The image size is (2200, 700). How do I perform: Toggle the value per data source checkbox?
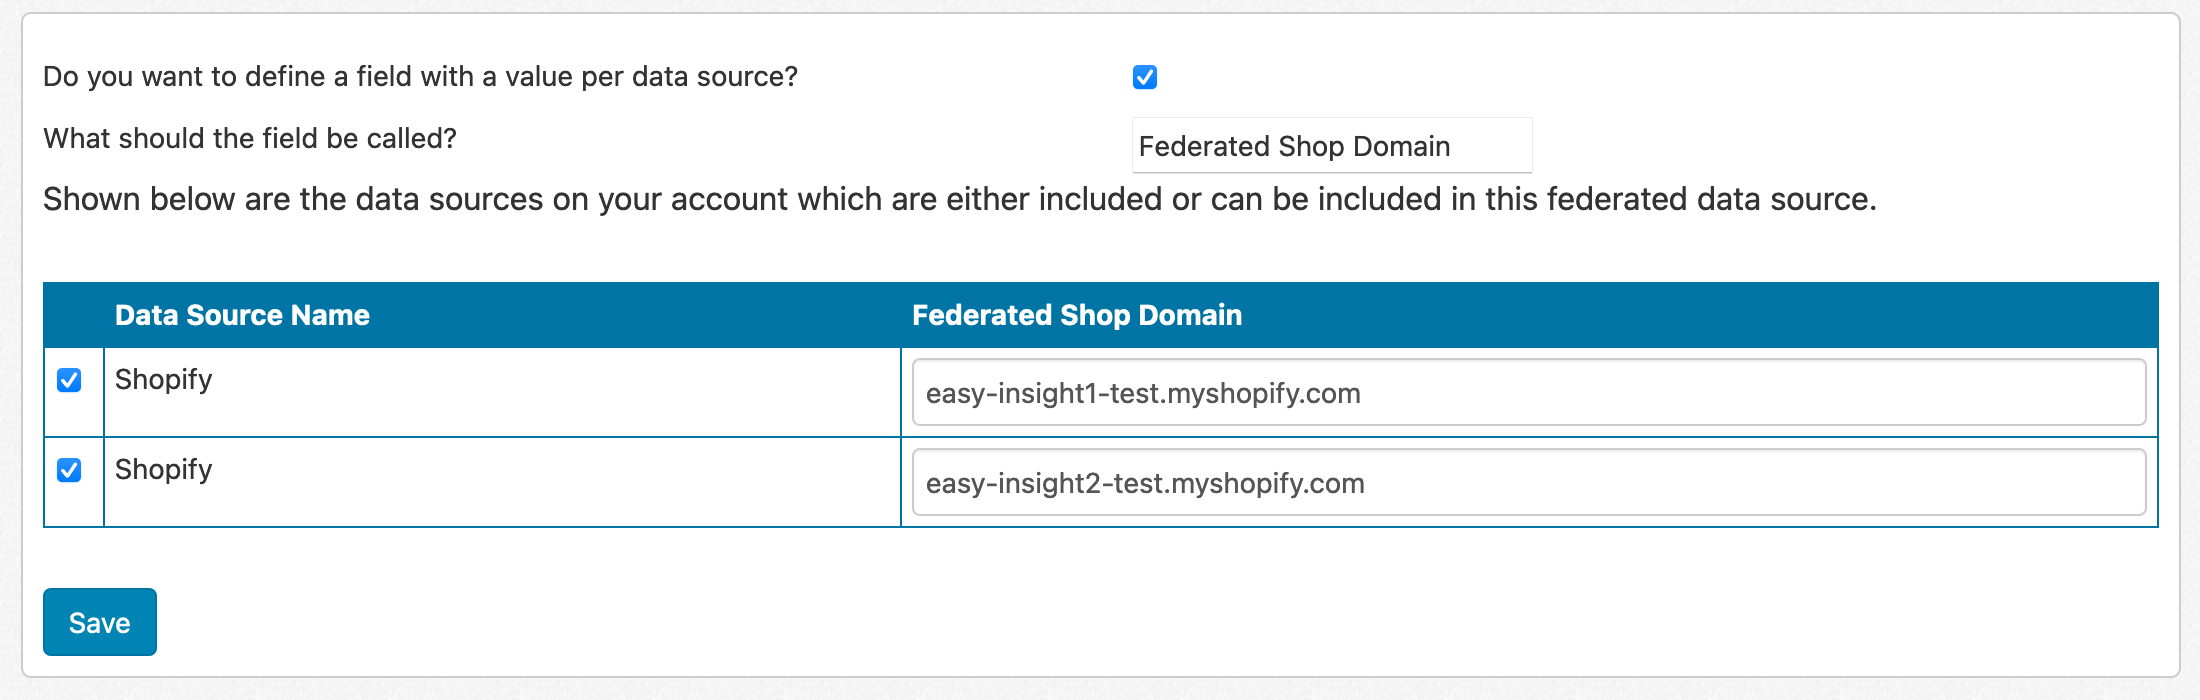(x=1145, y=77)
